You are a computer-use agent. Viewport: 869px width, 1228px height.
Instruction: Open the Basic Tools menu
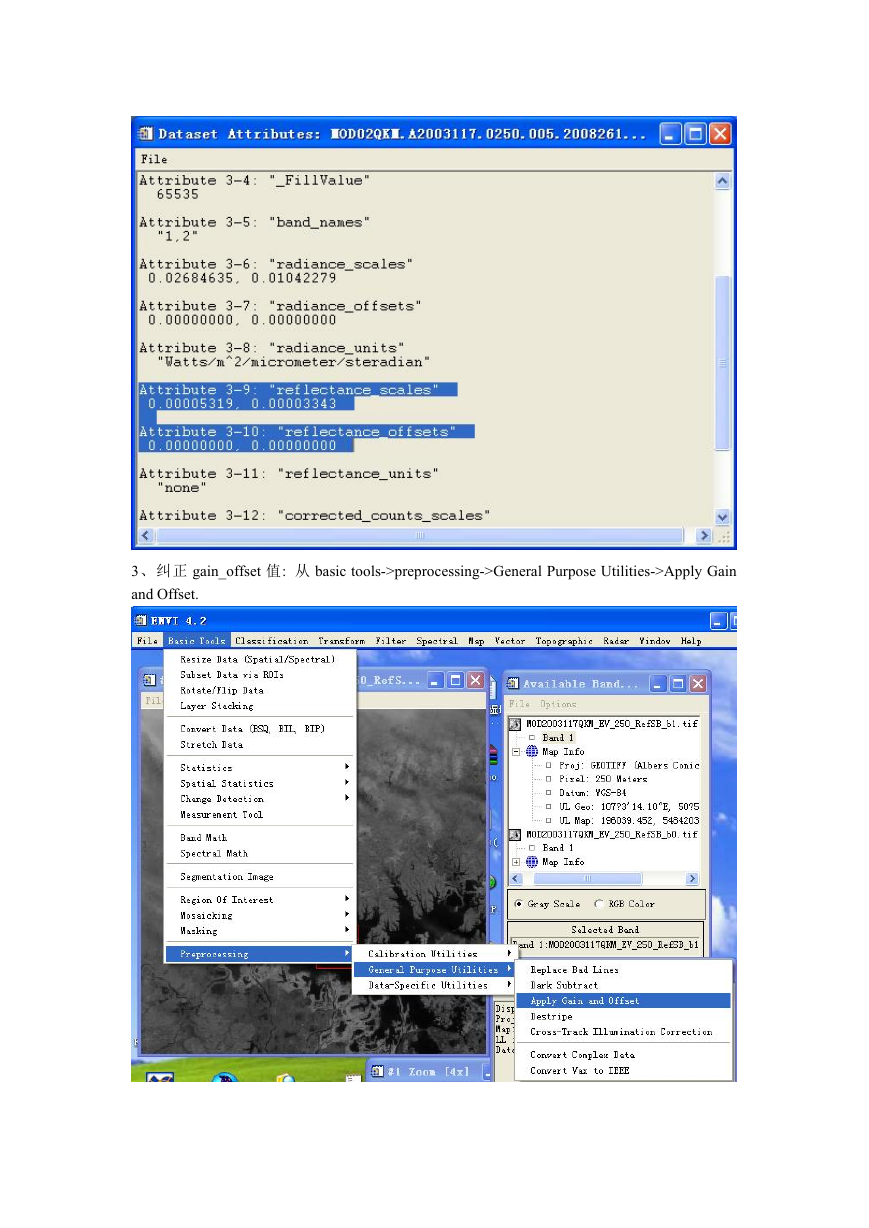coord(197,641)
